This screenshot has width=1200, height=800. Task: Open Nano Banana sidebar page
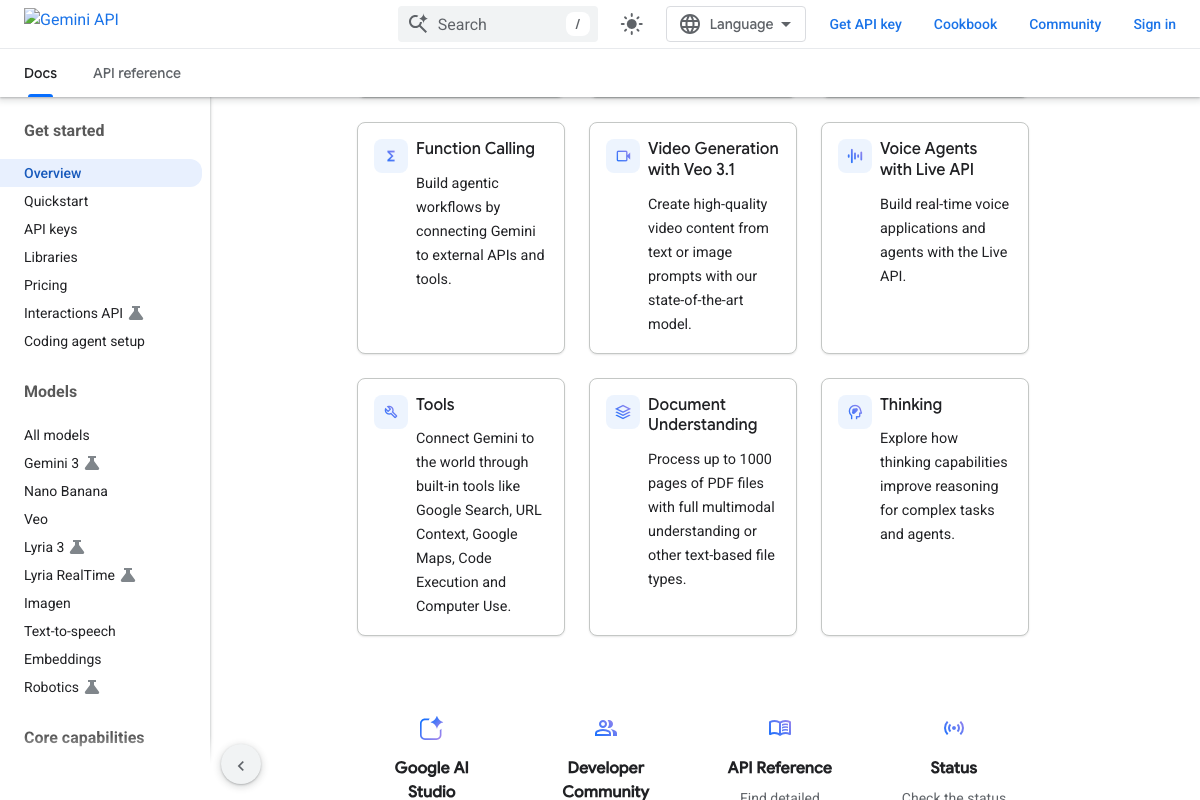[65, 491]
